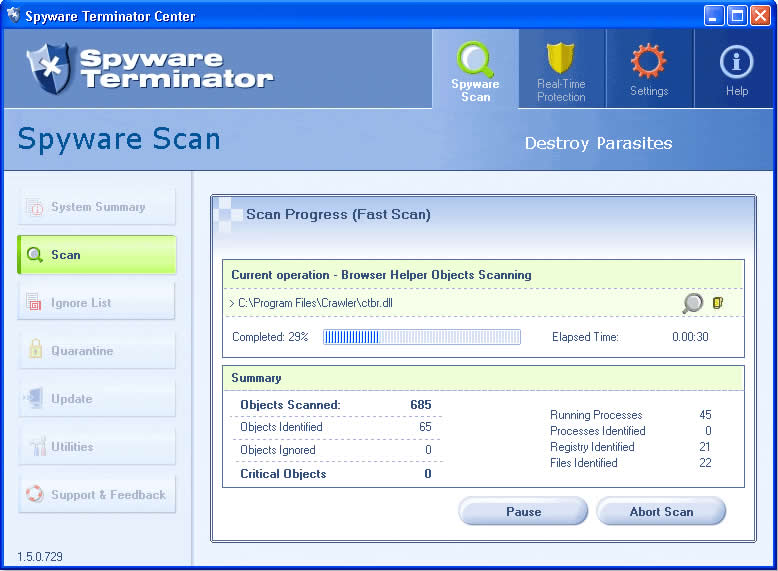Close the Spyware Terminator Center window
Image resolution: width=778 pixels, height=571 pixels.
tap(760, 16)
